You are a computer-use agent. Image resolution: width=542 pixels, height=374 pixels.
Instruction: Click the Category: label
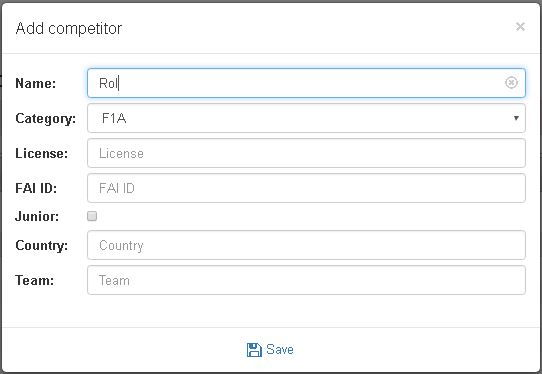pos(46,119)
